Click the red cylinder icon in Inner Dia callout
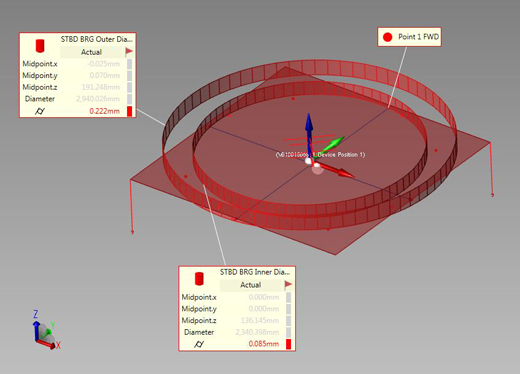This screenshot has width=520, height=374. click(199, 279)
